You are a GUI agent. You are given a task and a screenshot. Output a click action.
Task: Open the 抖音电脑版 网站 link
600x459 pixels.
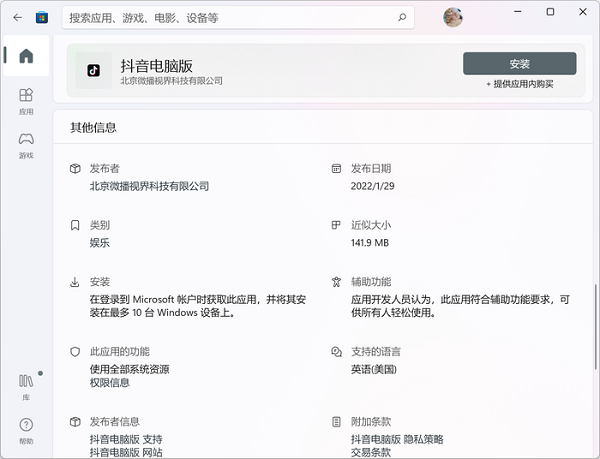coord(125,453)
